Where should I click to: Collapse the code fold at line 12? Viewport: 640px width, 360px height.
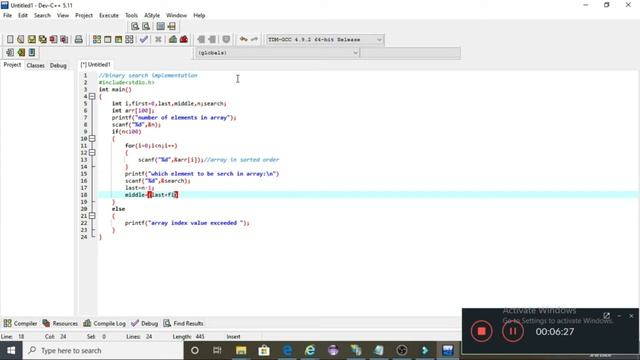[x=92, y=153]
